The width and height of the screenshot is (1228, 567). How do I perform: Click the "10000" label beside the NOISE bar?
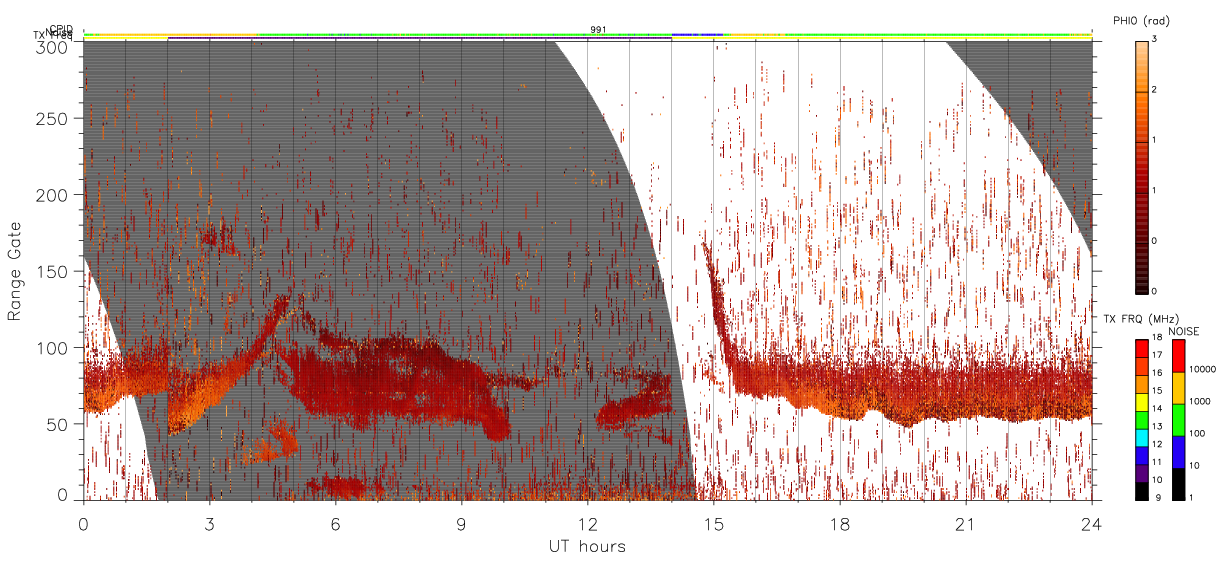pyautogui.click(x=1202, y=369)
